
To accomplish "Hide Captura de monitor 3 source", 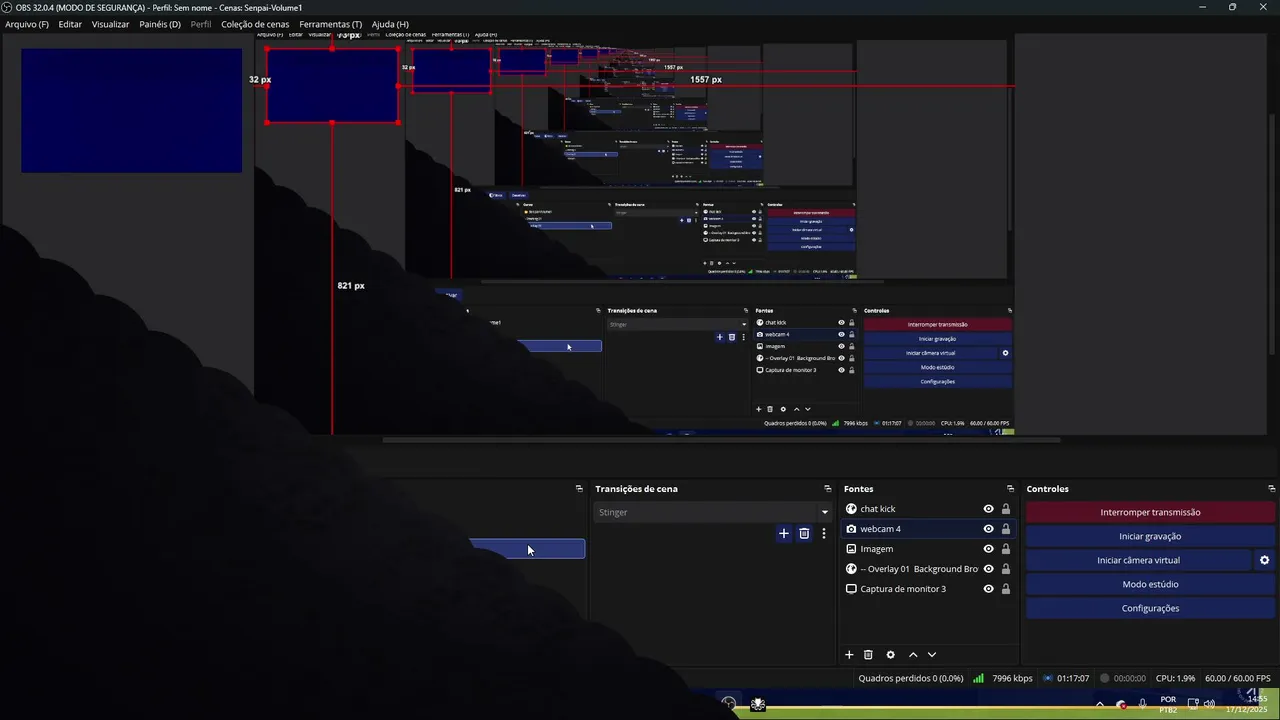I will tap(988, 589).
